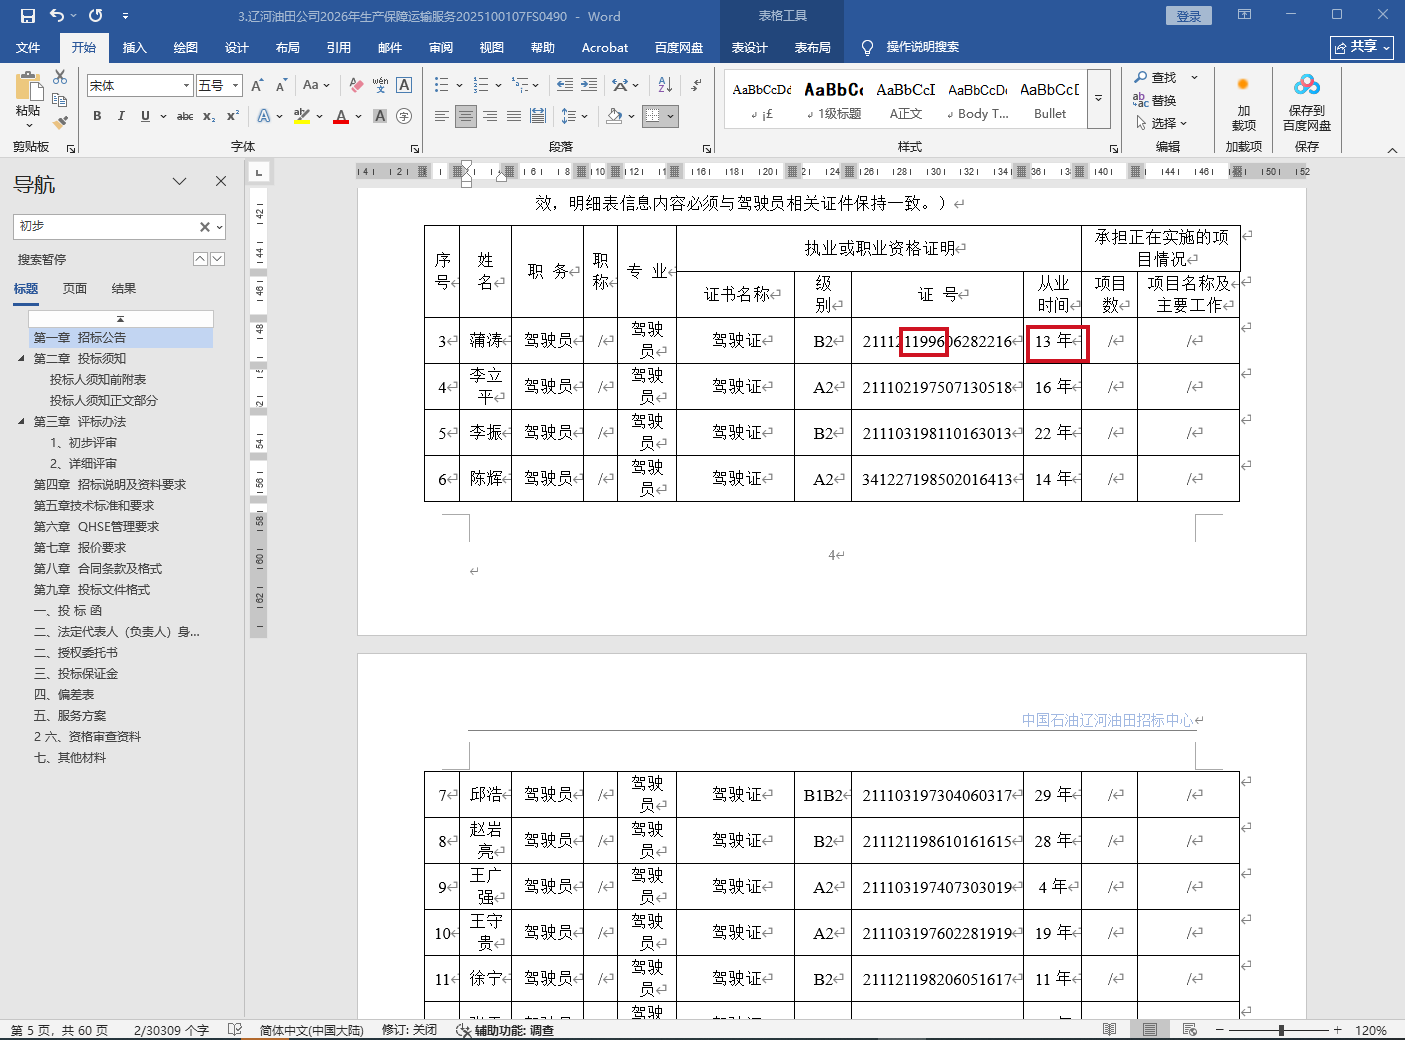Apply superscript formatting
The height and width of the screenshot is (1040, 1405).
pos(232,116)
